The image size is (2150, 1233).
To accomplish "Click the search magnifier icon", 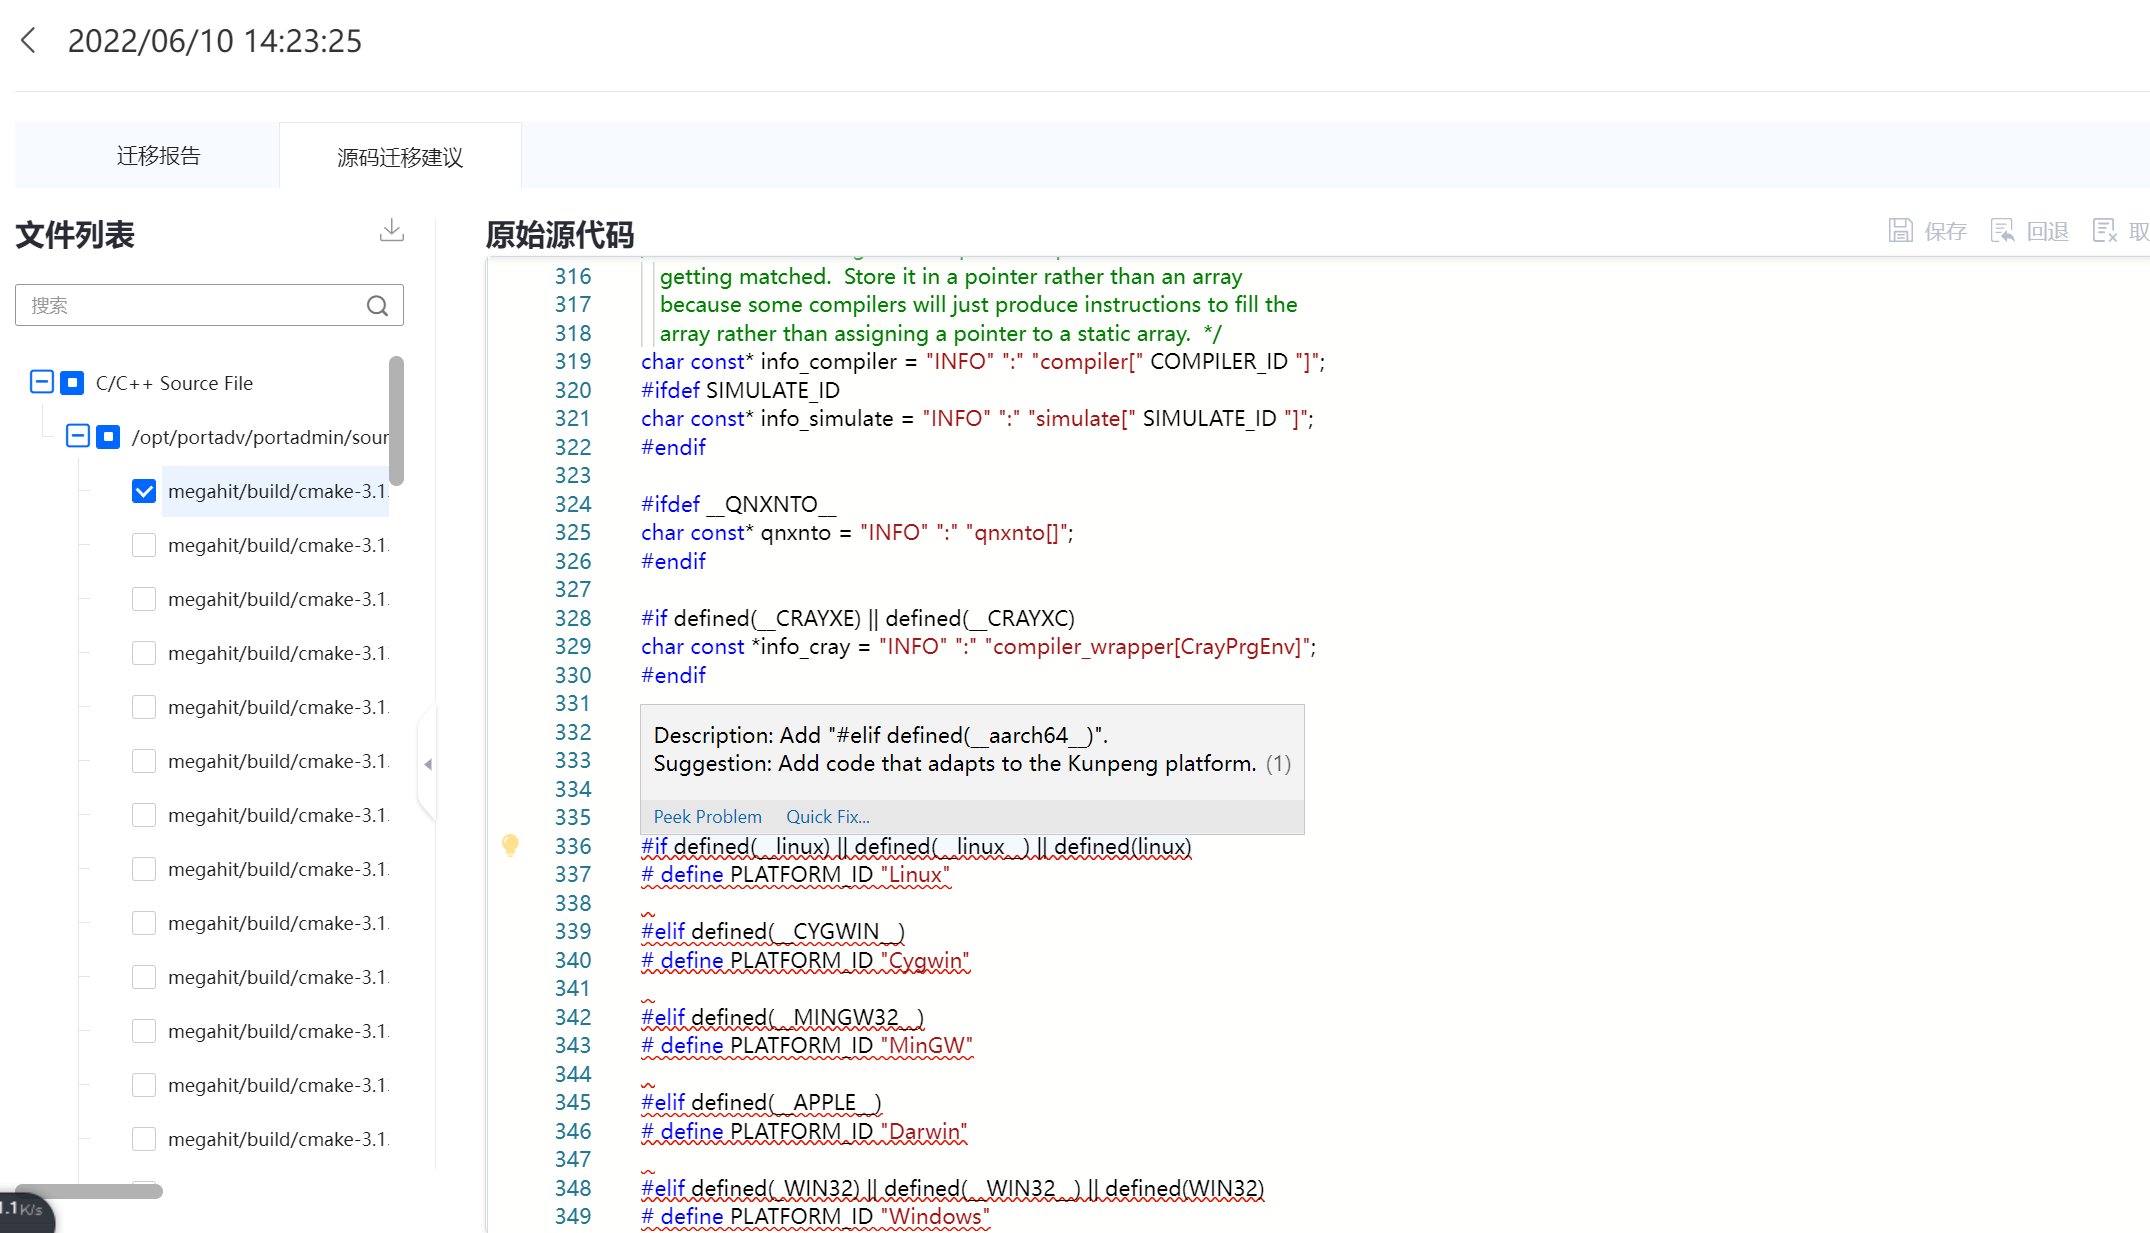I will (x=377, y=306).
